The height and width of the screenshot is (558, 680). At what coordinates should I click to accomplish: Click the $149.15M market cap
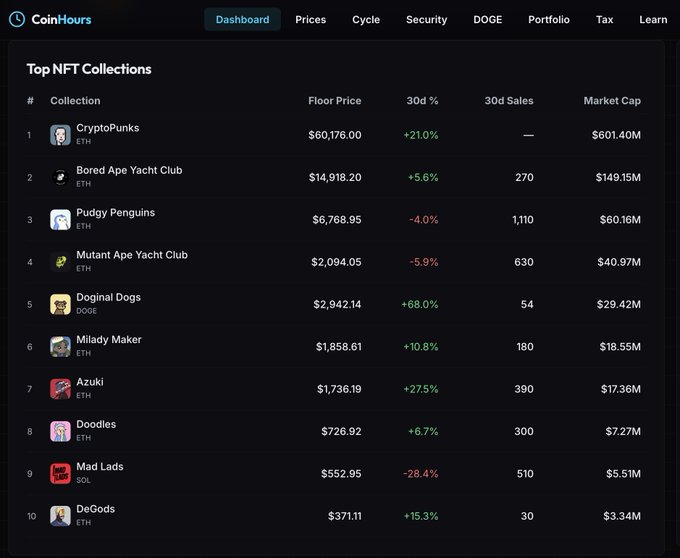pyautogui.click(x=618, y=177)
